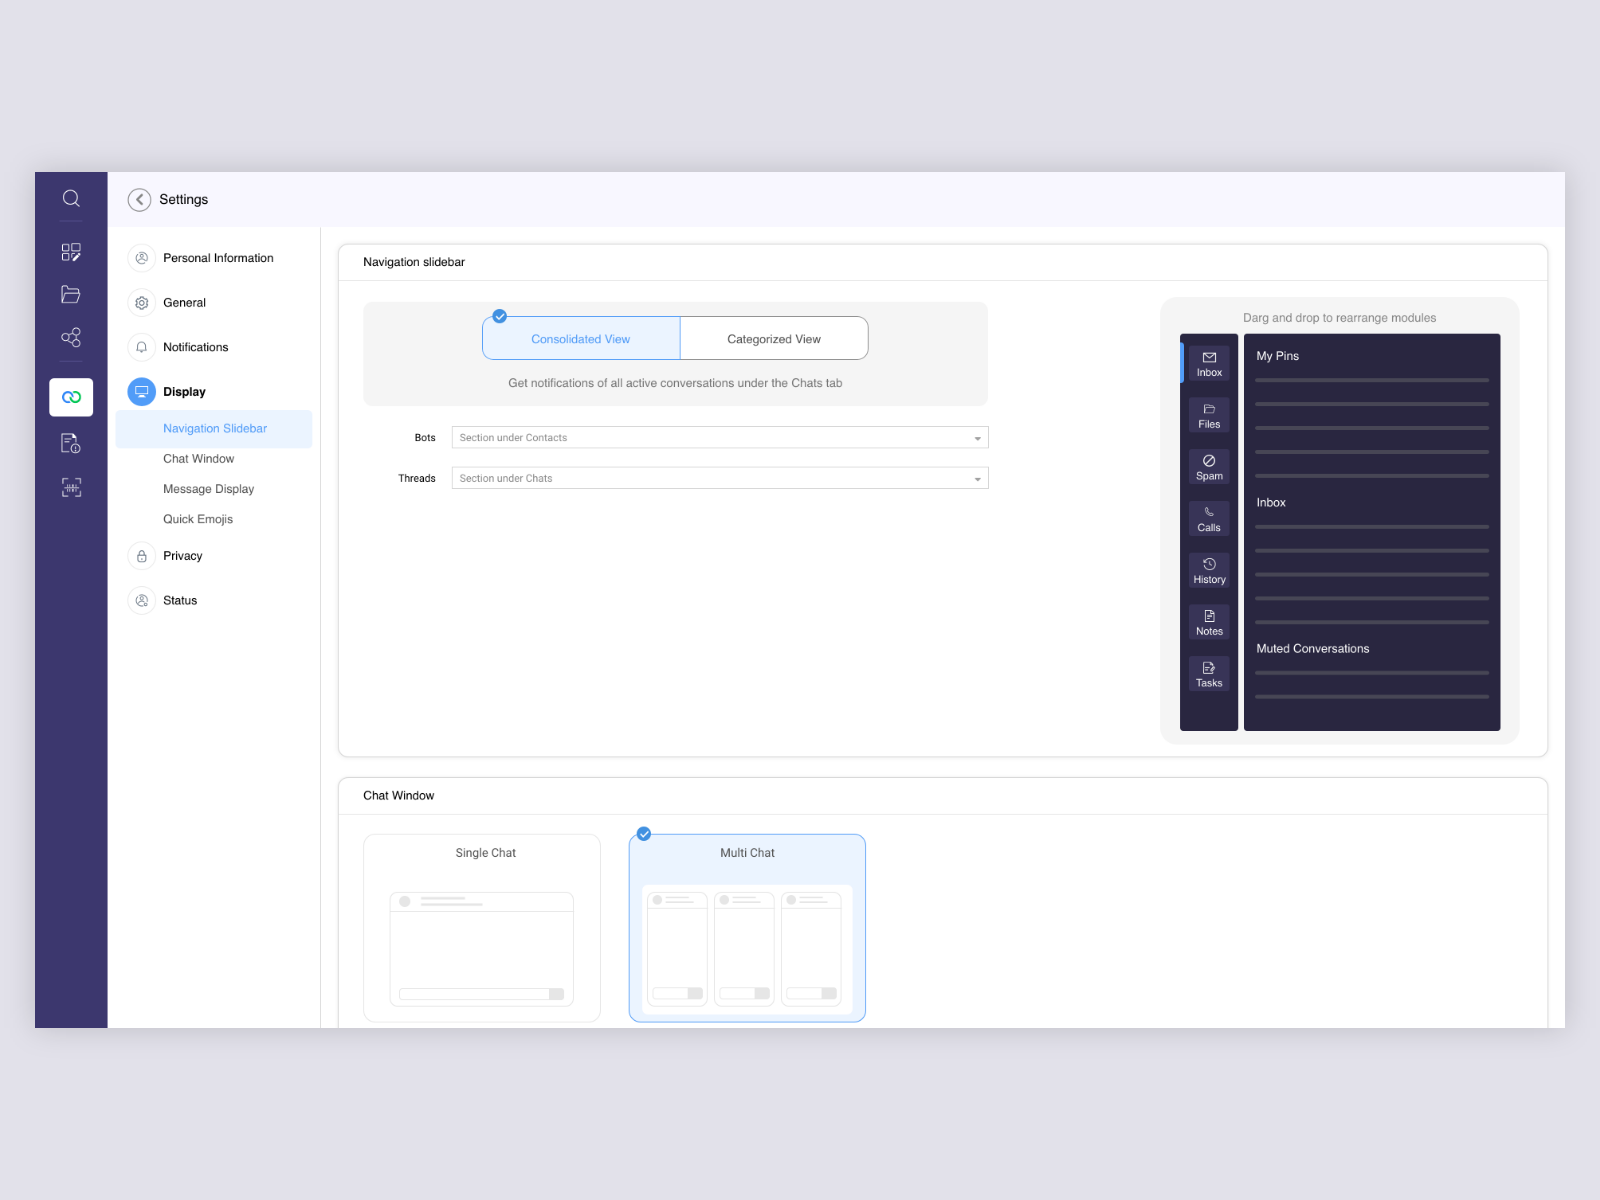Expand the Notifications settings section

point(195,347)
